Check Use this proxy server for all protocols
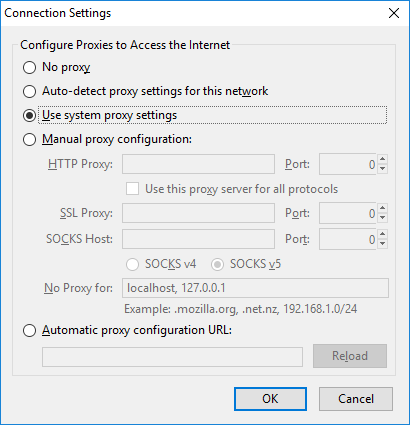This screenshot has width=410, height=425. (x=132, y=189)
